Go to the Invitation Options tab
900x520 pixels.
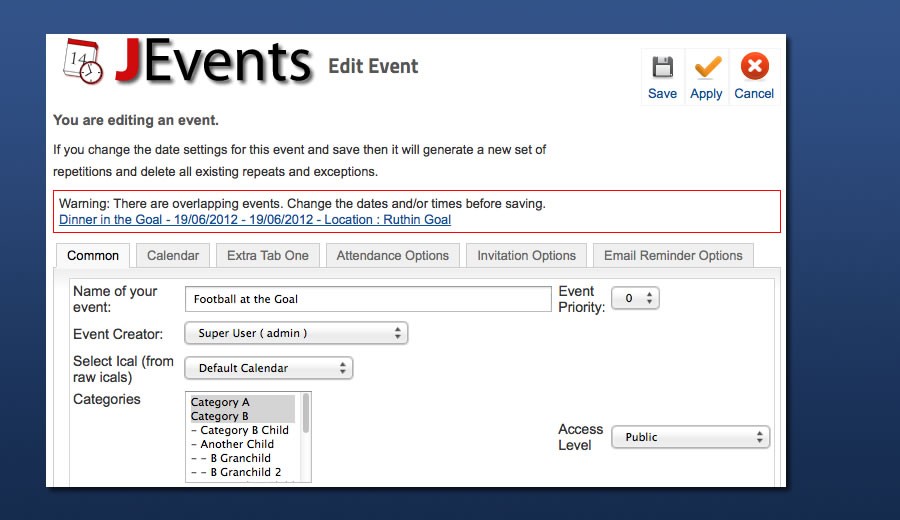[526, 256]
